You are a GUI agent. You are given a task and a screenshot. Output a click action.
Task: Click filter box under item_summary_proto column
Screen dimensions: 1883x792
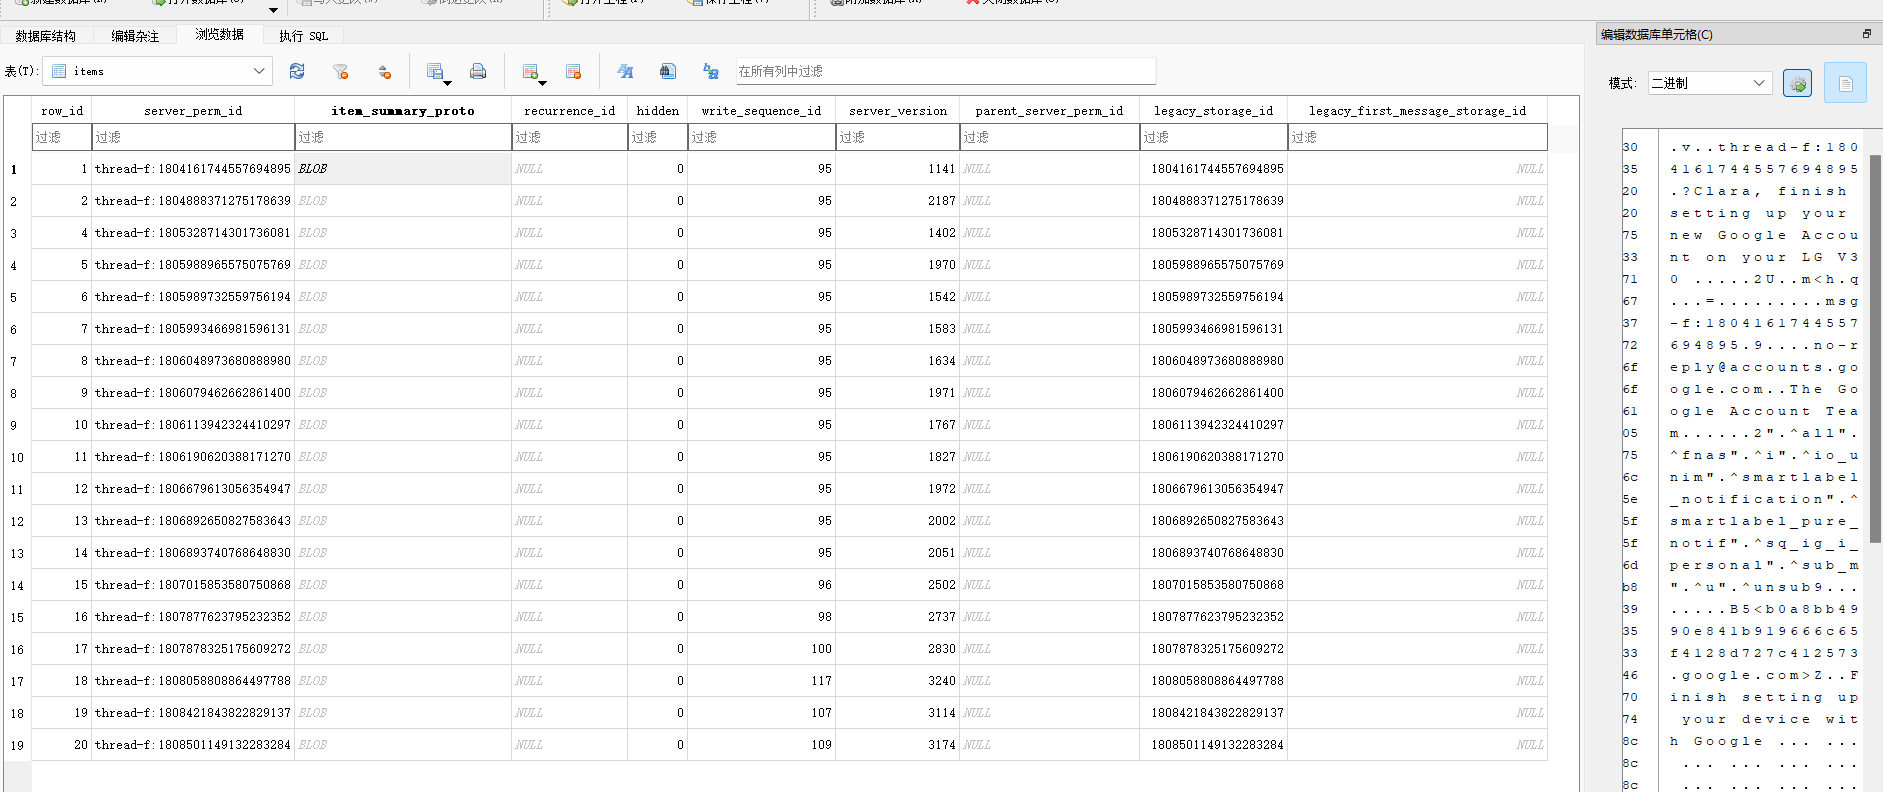click(x=403, y=137)
